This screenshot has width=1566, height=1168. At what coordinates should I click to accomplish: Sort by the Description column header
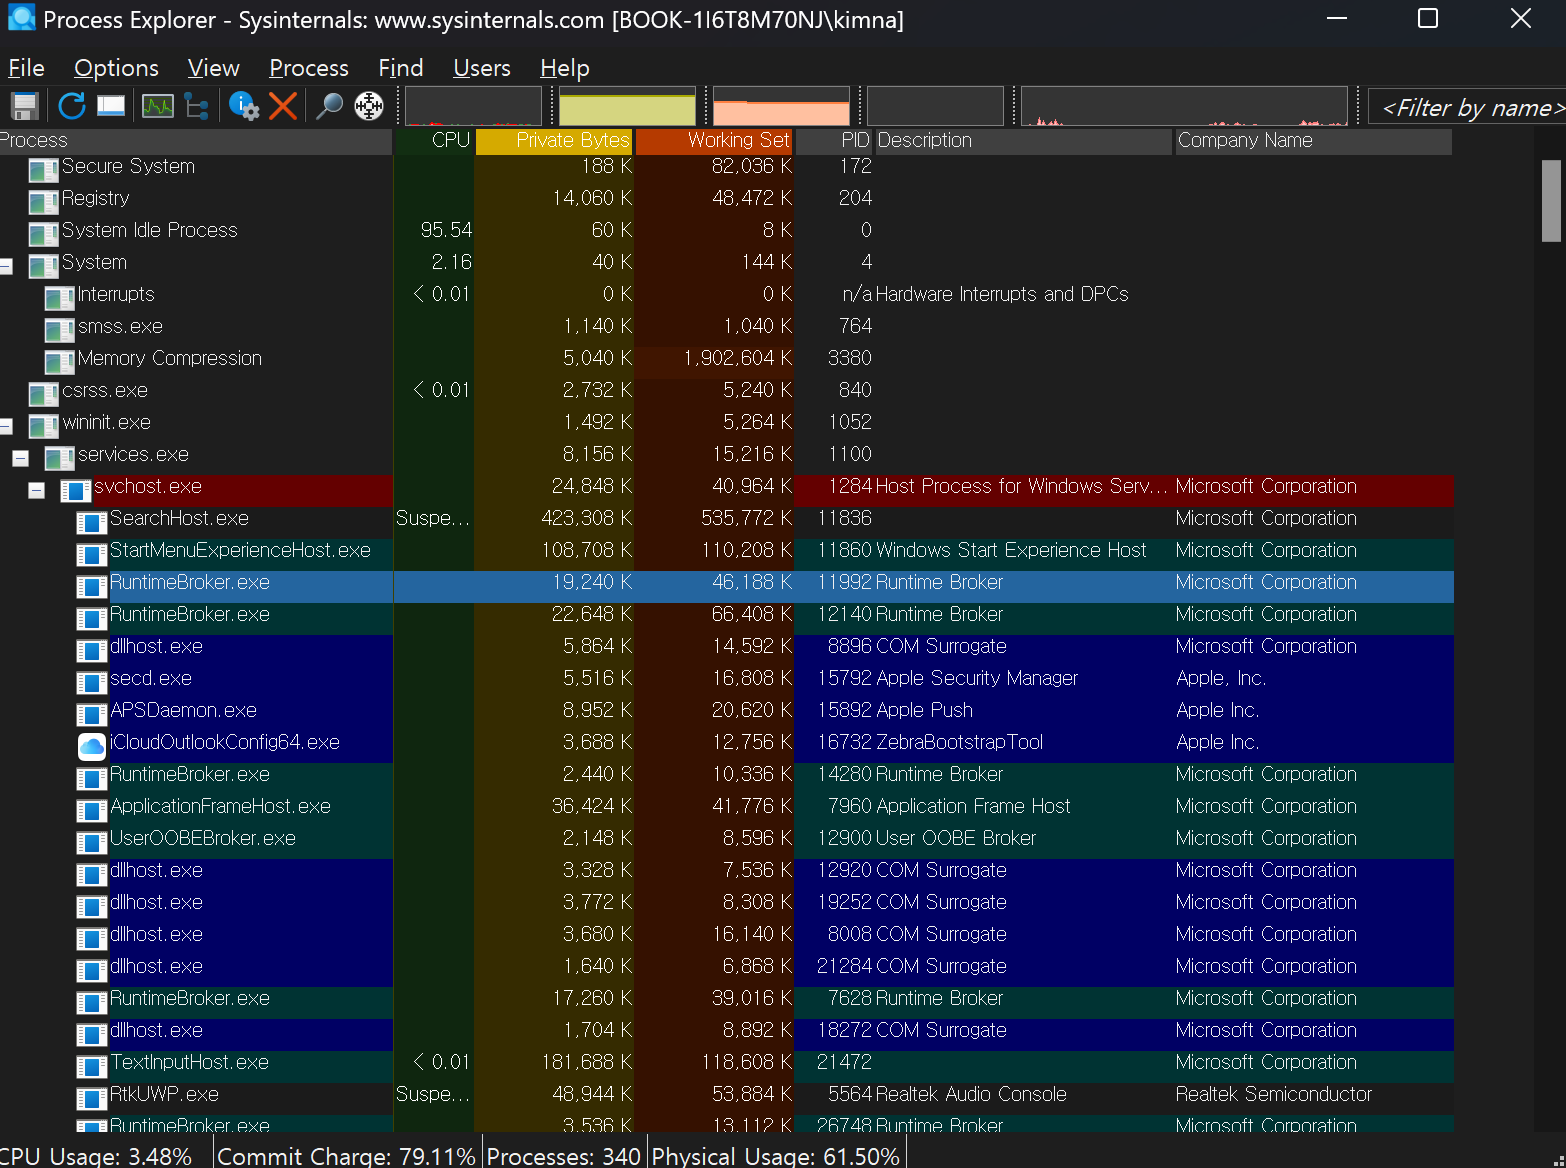click(1023, 141)
